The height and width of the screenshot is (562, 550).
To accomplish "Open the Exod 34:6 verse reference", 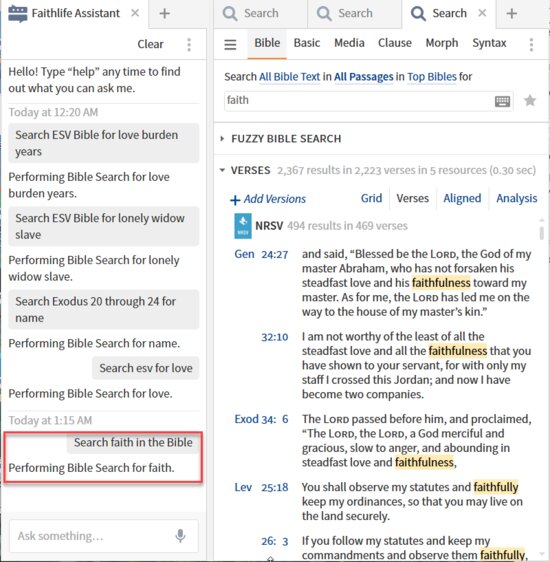I will point(261,419).
